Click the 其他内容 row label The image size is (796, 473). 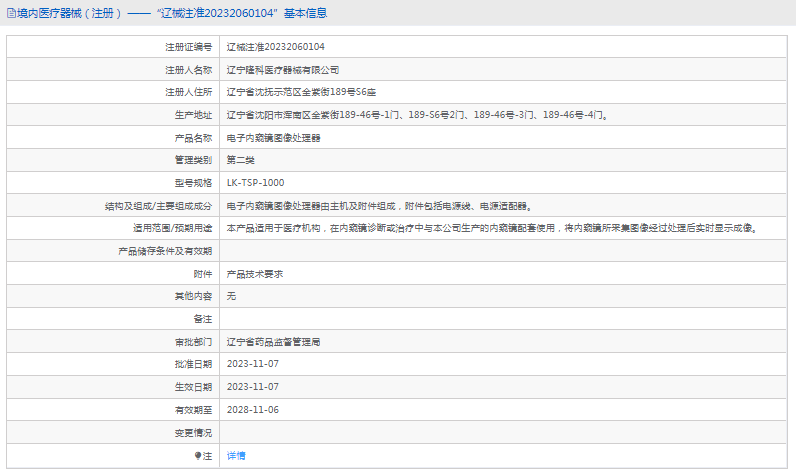pyautogui.click(x=193, y=296)
